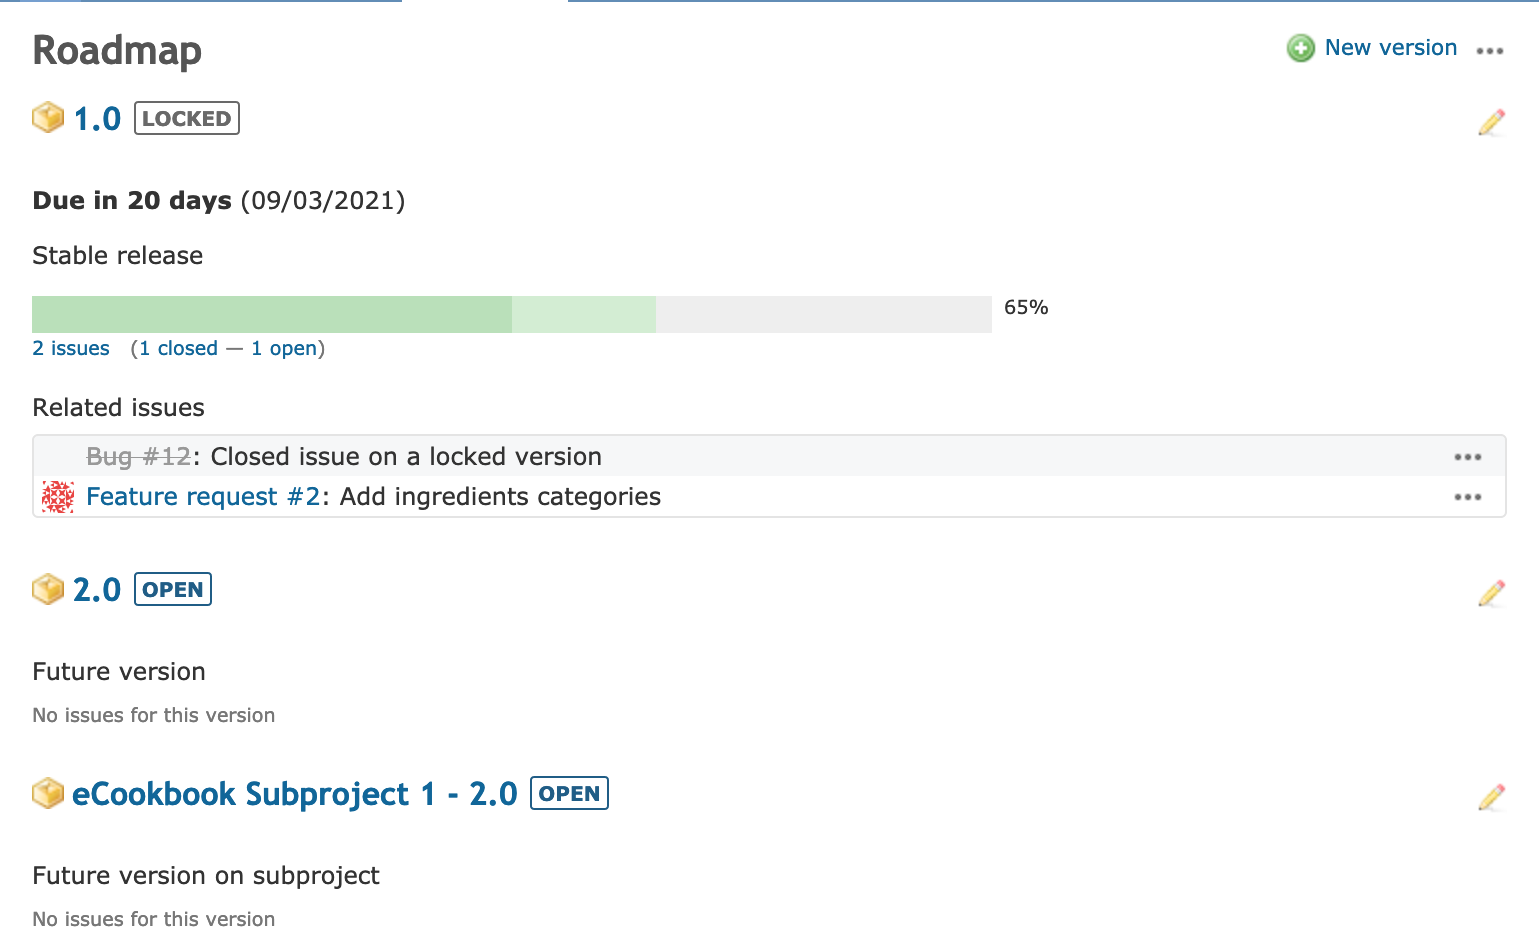The width and height of the screenshot is (1539, 930).
Task: Show the 1 open issues
Action: pyautogui.click(x=284, y=348)
